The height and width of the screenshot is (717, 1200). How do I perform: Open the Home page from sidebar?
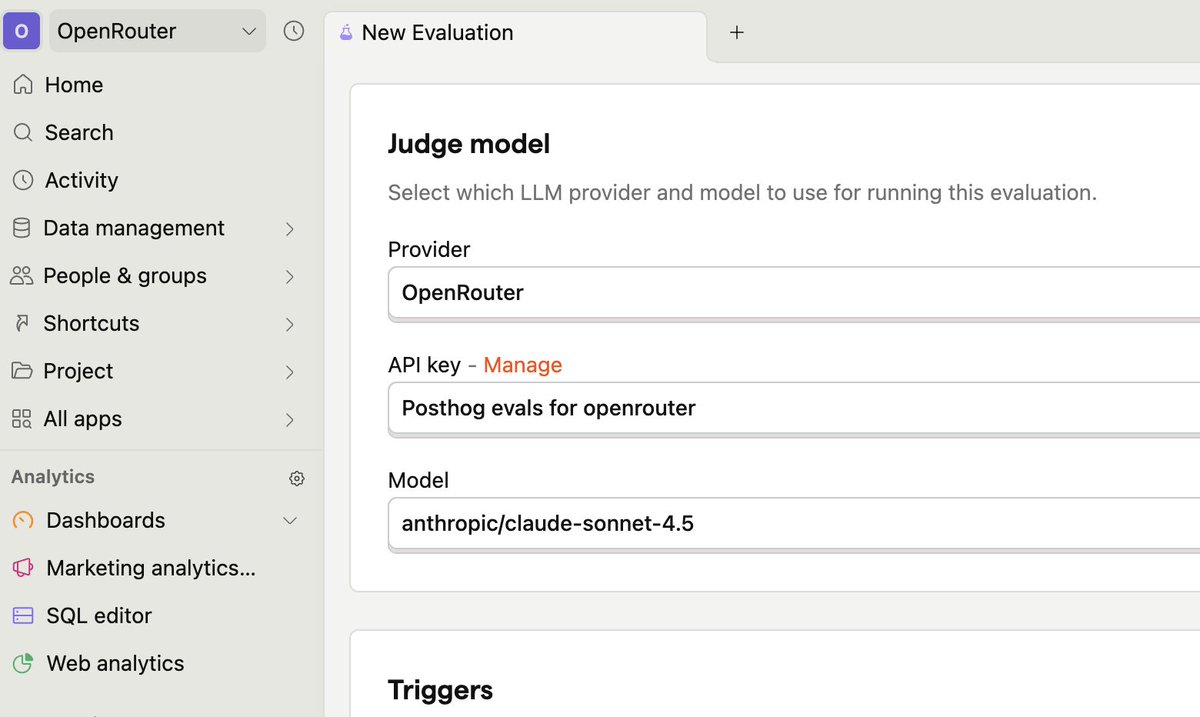72,85
